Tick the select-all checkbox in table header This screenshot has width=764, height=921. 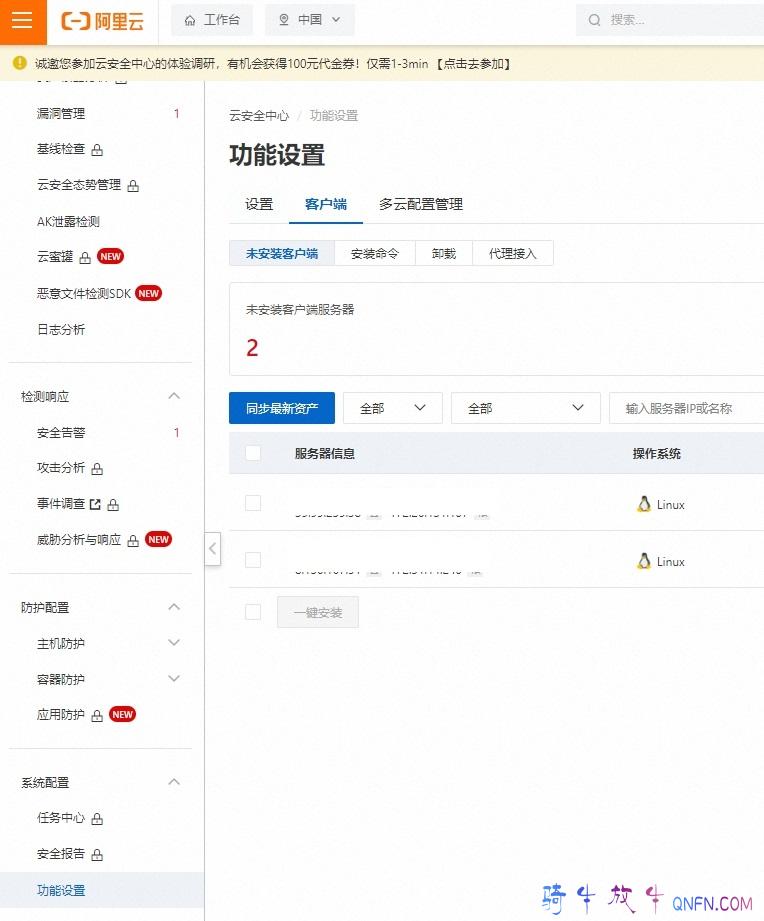pos(253,453)
